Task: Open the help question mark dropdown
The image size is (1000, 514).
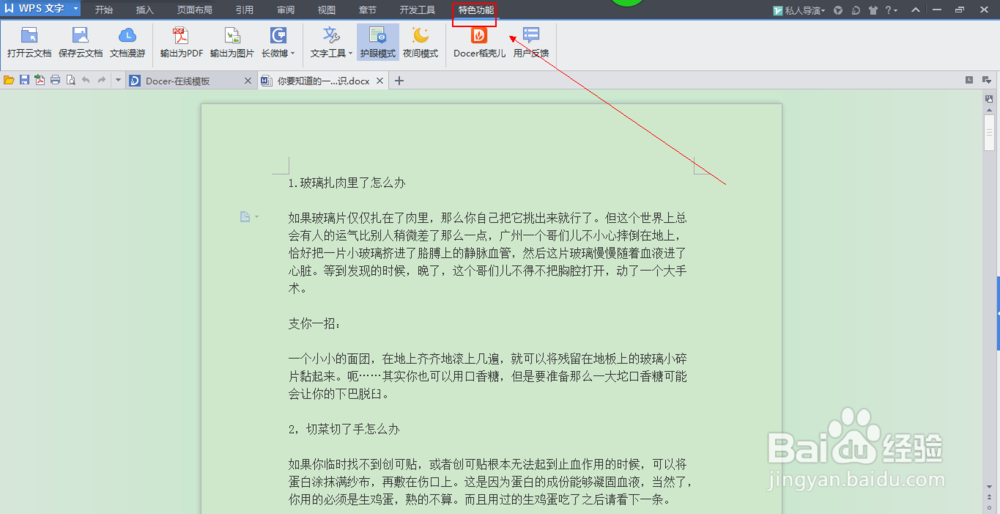Action: 891,10
